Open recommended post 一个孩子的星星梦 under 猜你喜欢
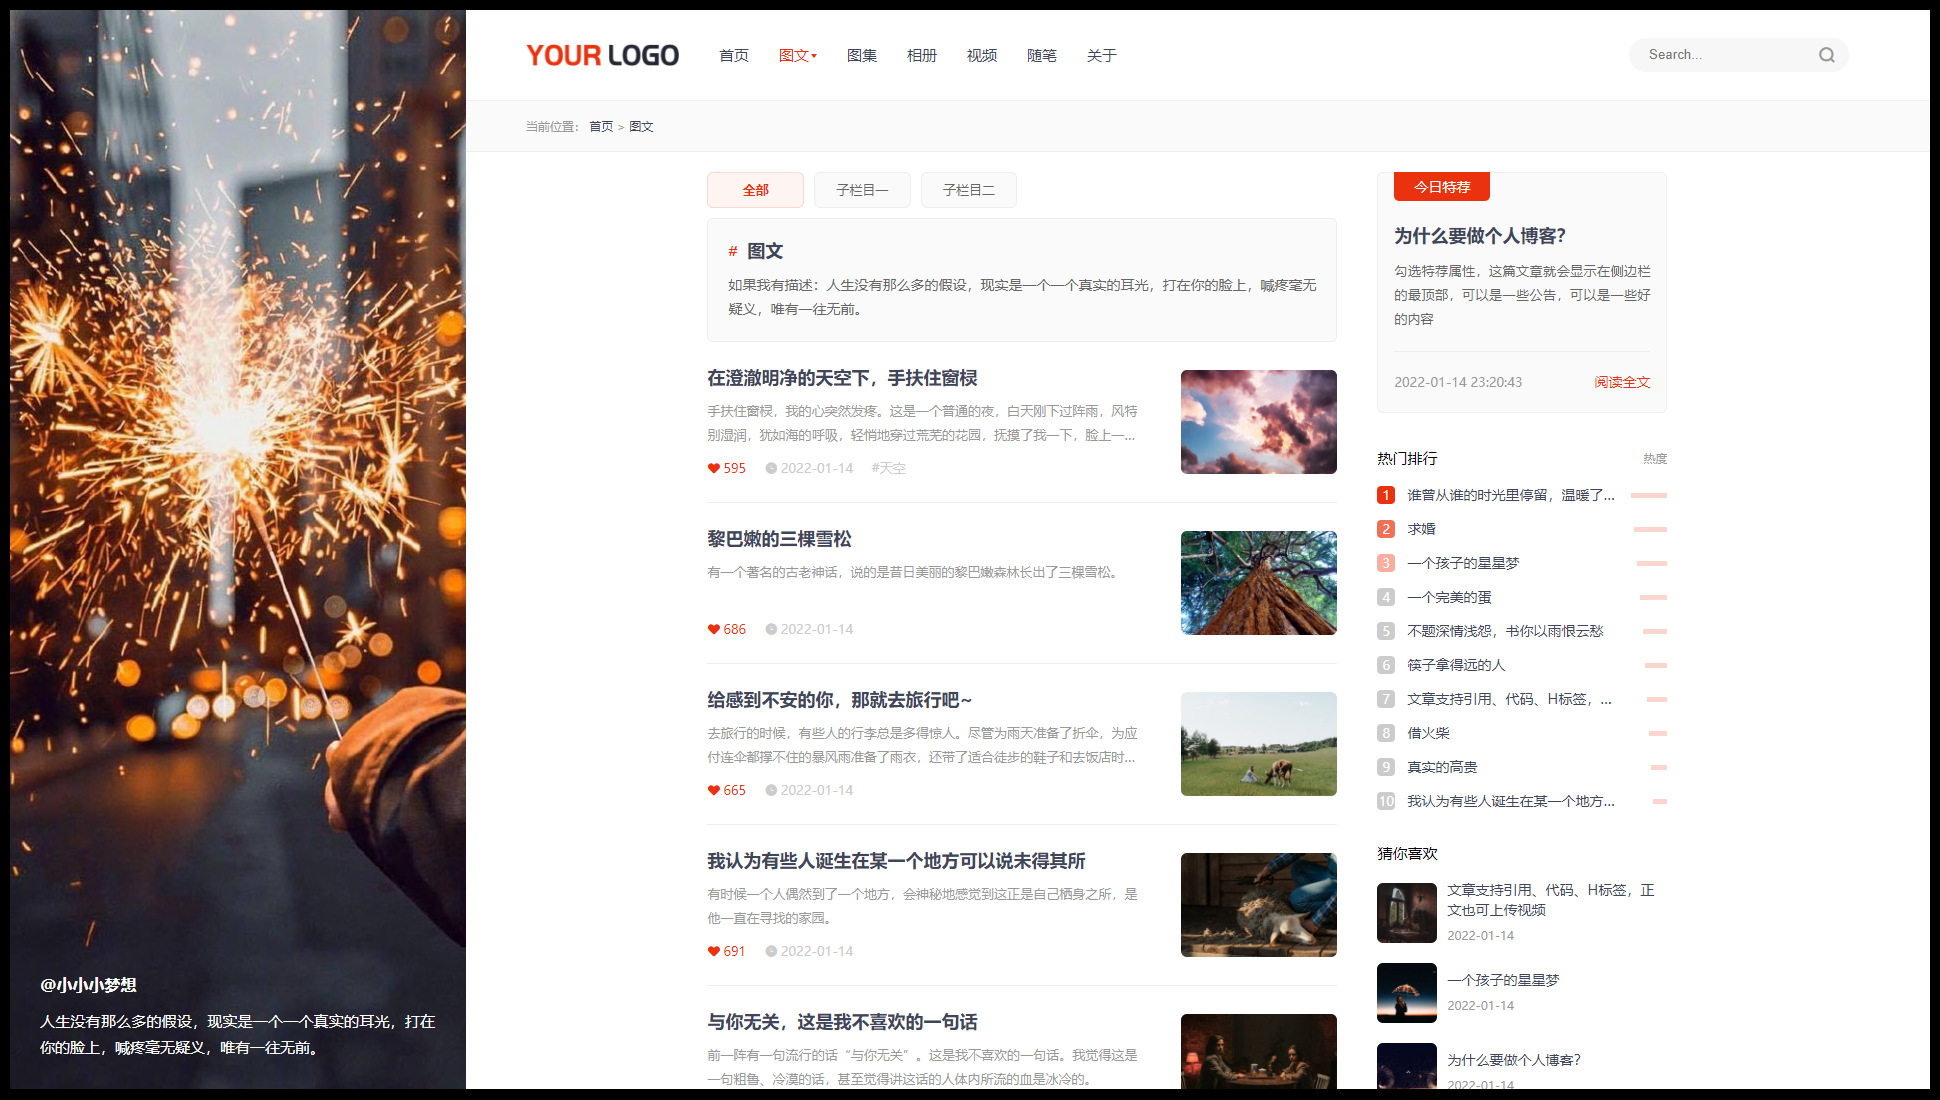Image resolution: width=1940 pixels, height=1100 pixels. point(1503,980)
